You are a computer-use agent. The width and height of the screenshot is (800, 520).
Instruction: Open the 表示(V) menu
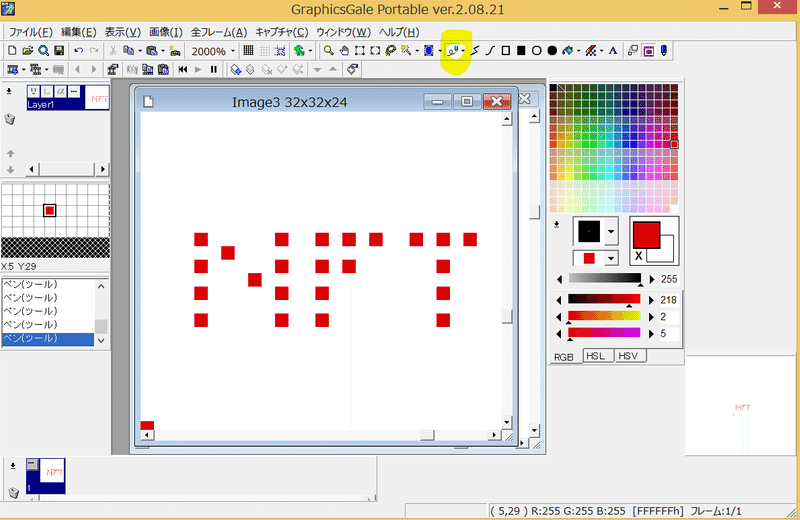122,32
